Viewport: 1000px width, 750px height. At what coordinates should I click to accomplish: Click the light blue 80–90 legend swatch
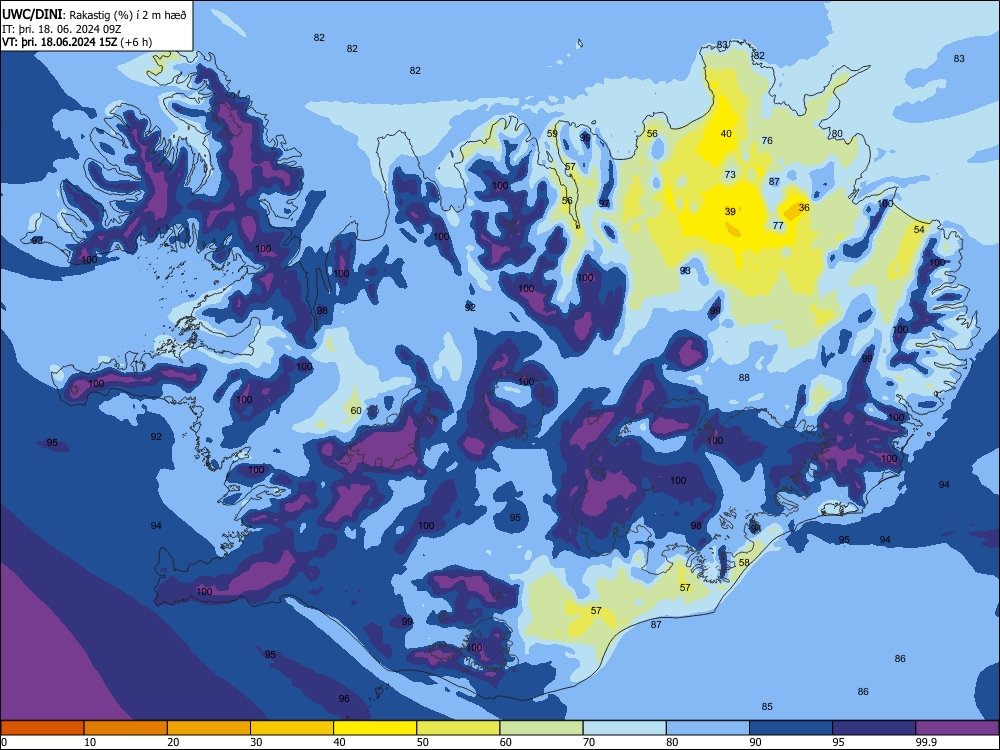pyautogui.click(x=707, y=728)
